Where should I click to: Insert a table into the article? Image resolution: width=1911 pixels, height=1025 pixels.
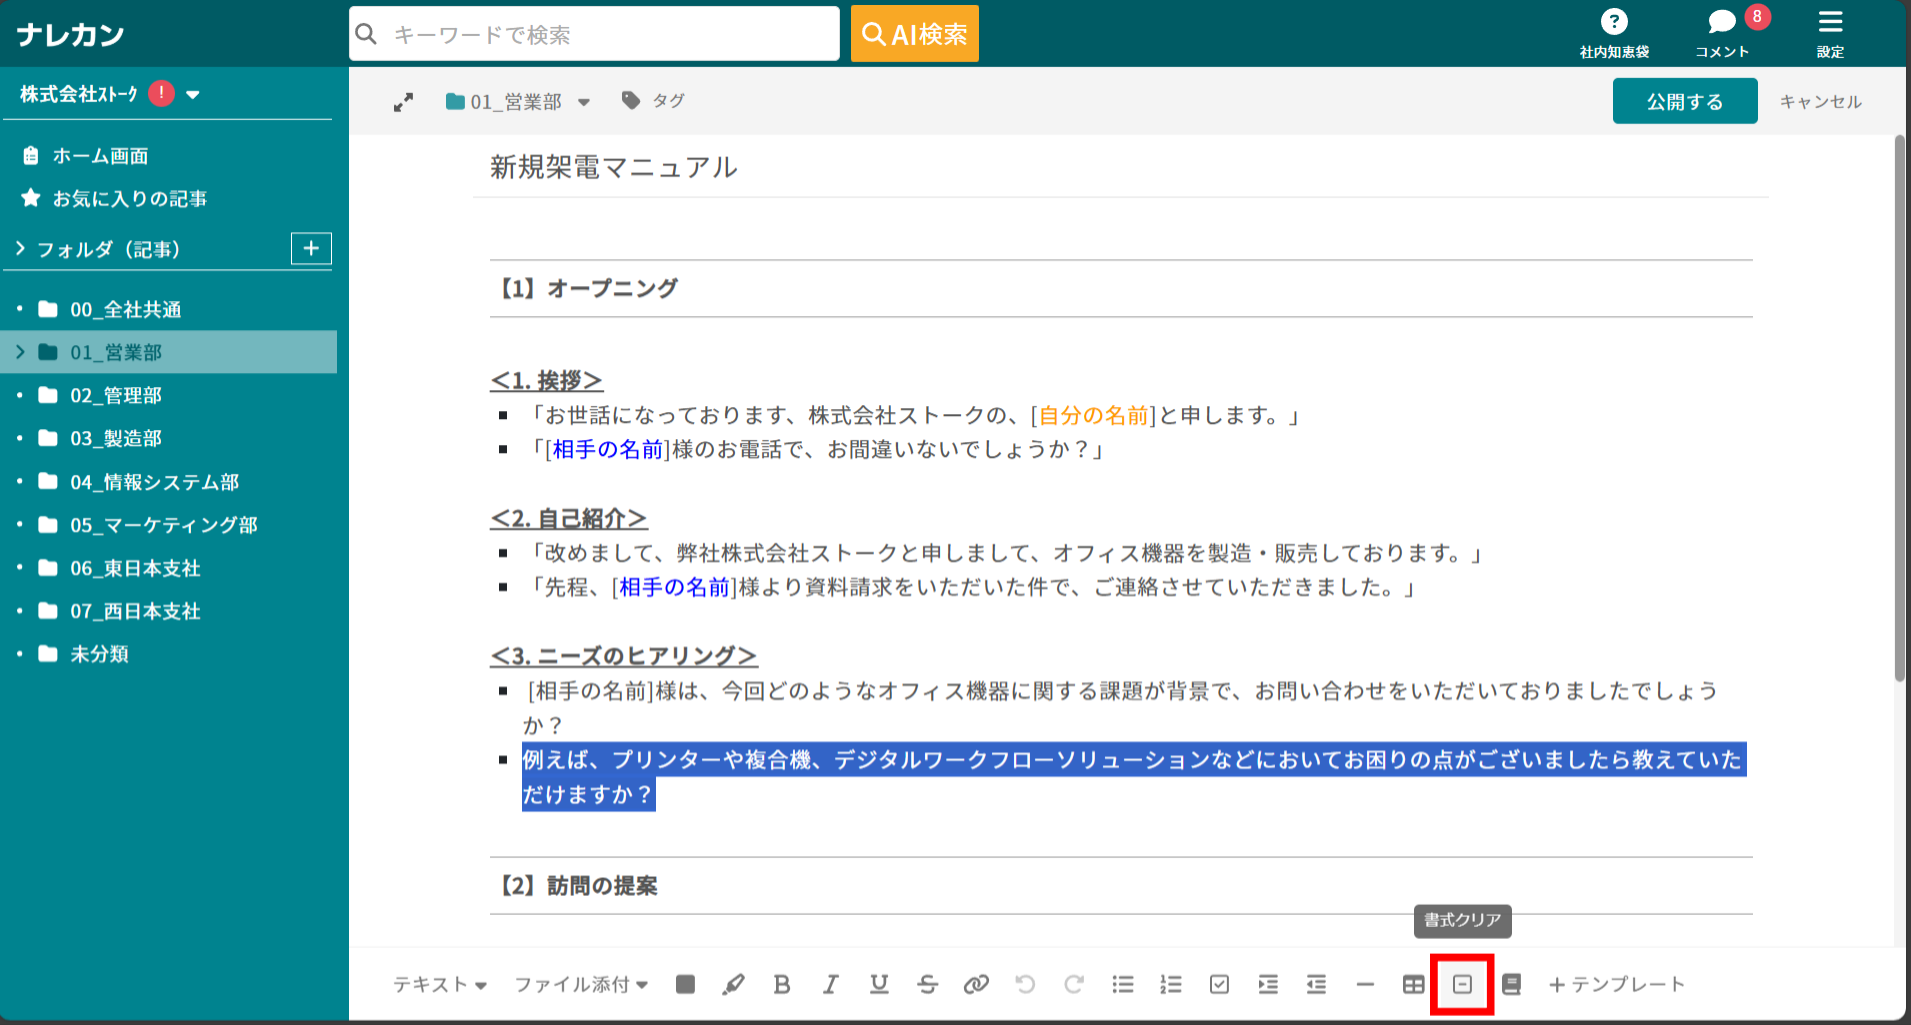click(x=1412, y=984)
